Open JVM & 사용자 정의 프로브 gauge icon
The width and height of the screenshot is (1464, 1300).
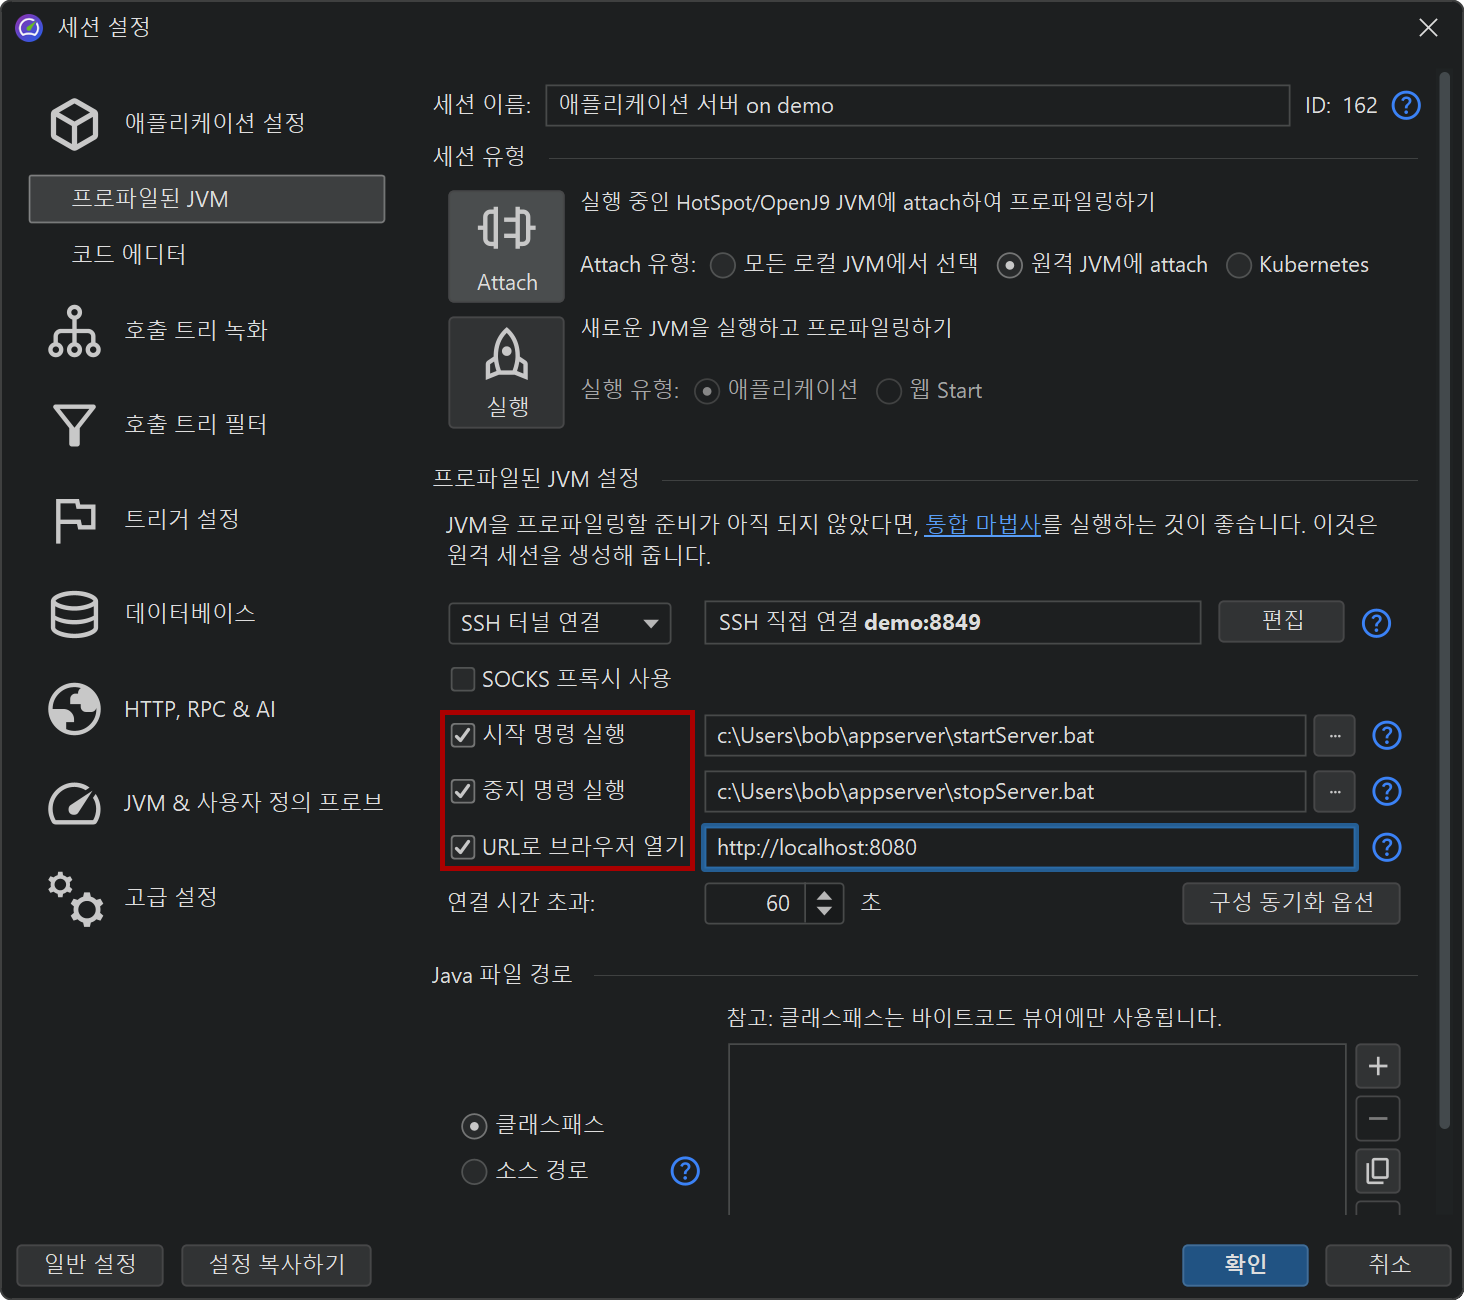tap(74, 803)
